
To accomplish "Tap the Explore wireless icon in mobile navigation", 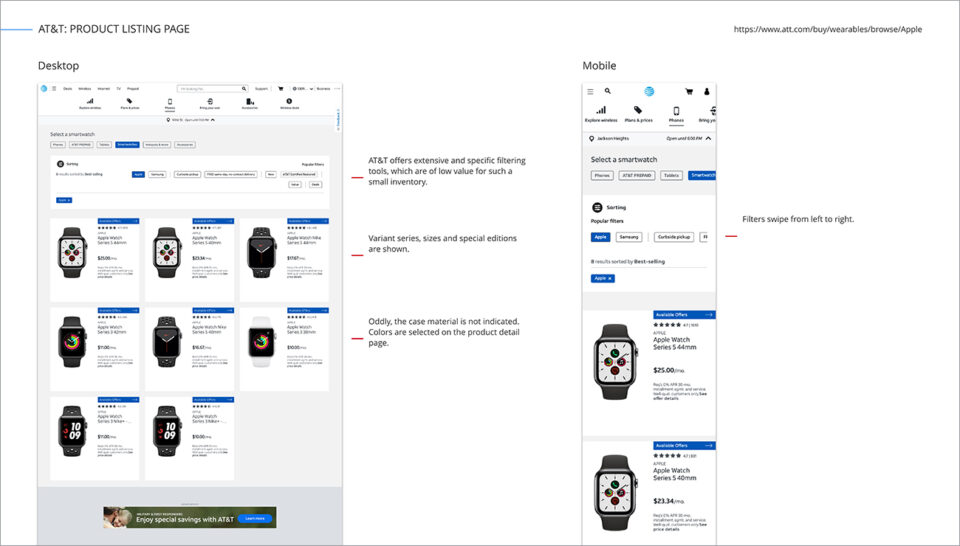I will [x=601, y=110].
